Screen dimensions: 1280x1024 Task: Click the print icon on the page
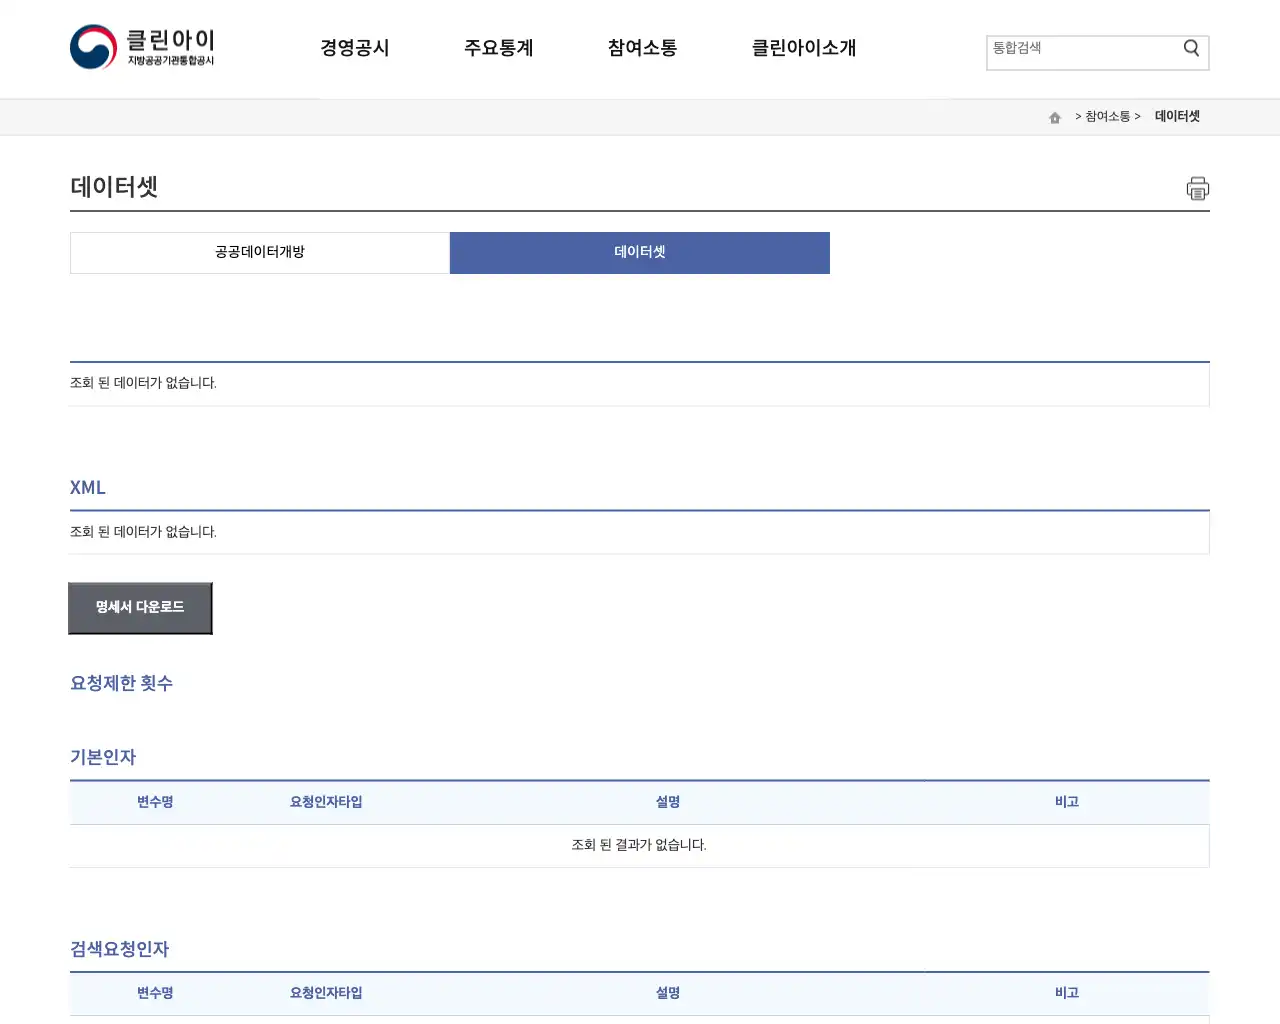click(x=1197, y=188)
